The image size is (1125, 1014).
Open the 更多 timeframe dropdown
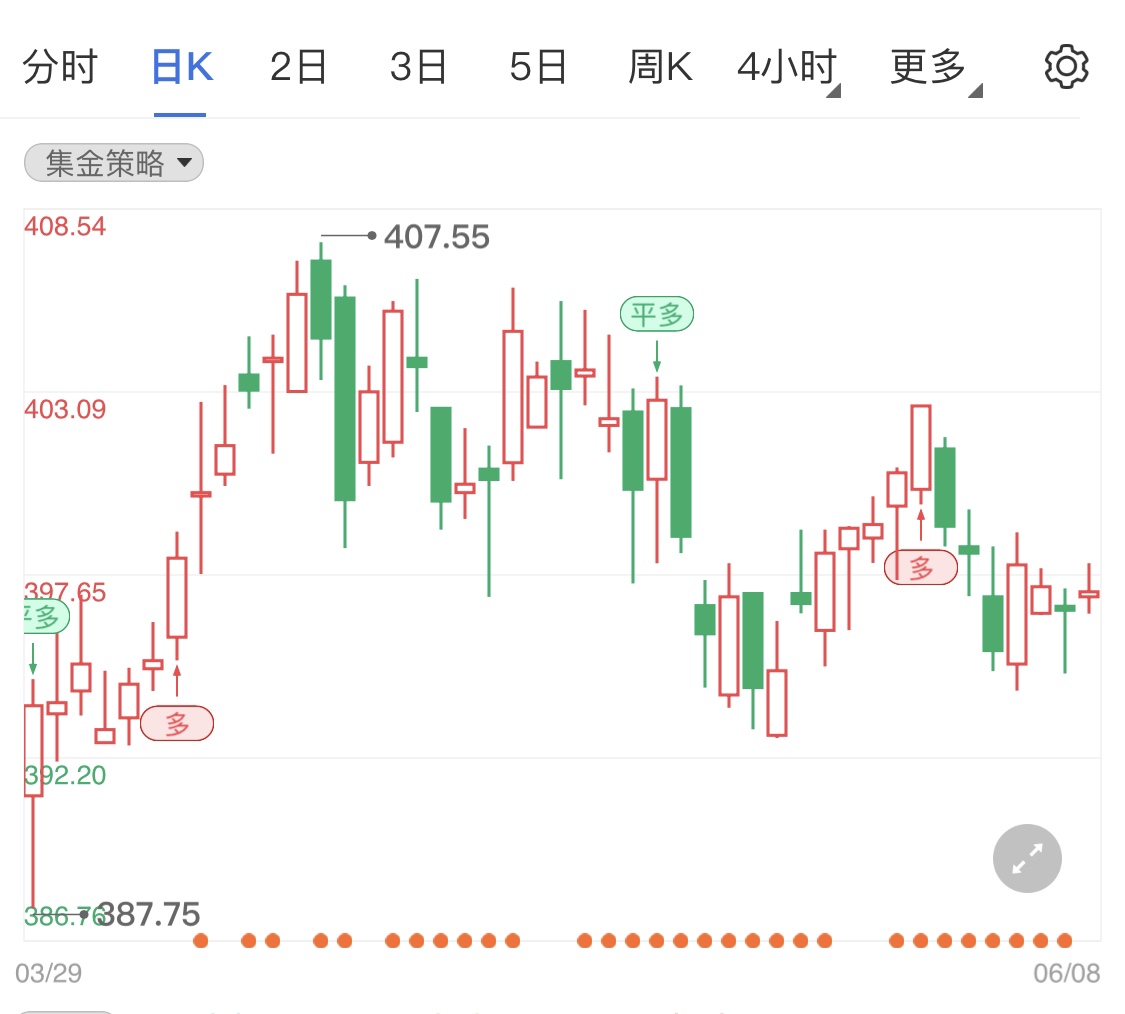(x=929, y=66)
